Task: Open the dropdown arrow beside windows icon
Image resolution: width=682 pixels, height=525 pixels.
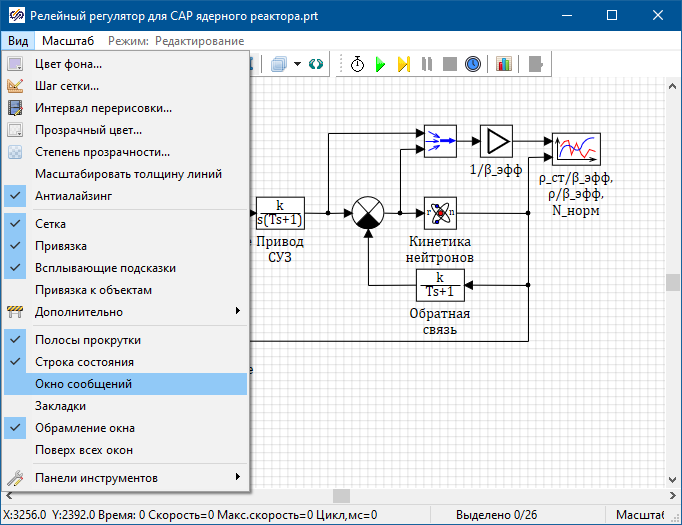Action: 298,64
